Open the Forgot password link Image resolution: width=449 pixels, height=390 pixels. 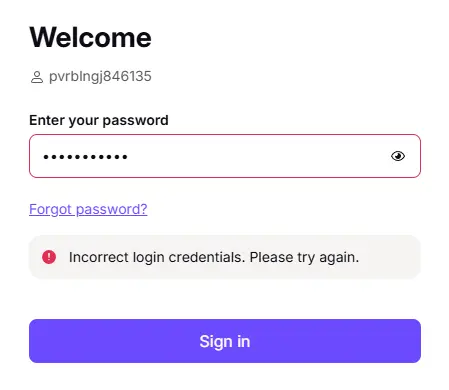coord(88,209)
